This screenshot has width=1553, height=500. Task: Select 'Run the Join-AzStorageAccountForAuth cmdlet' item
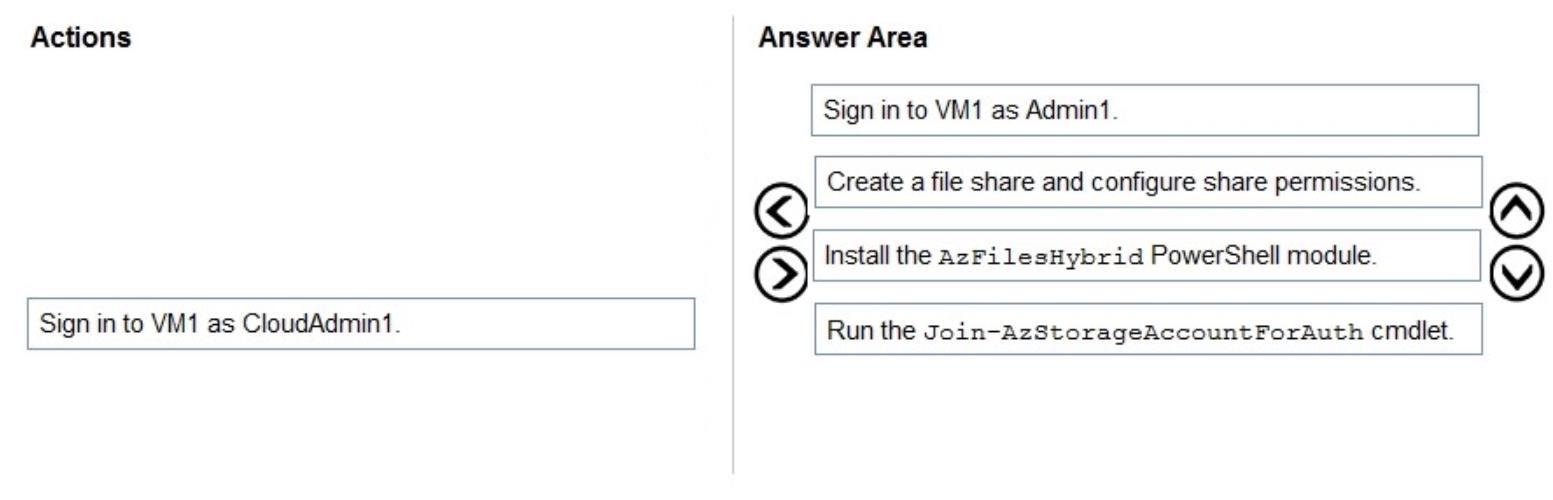click(1148, 329)
